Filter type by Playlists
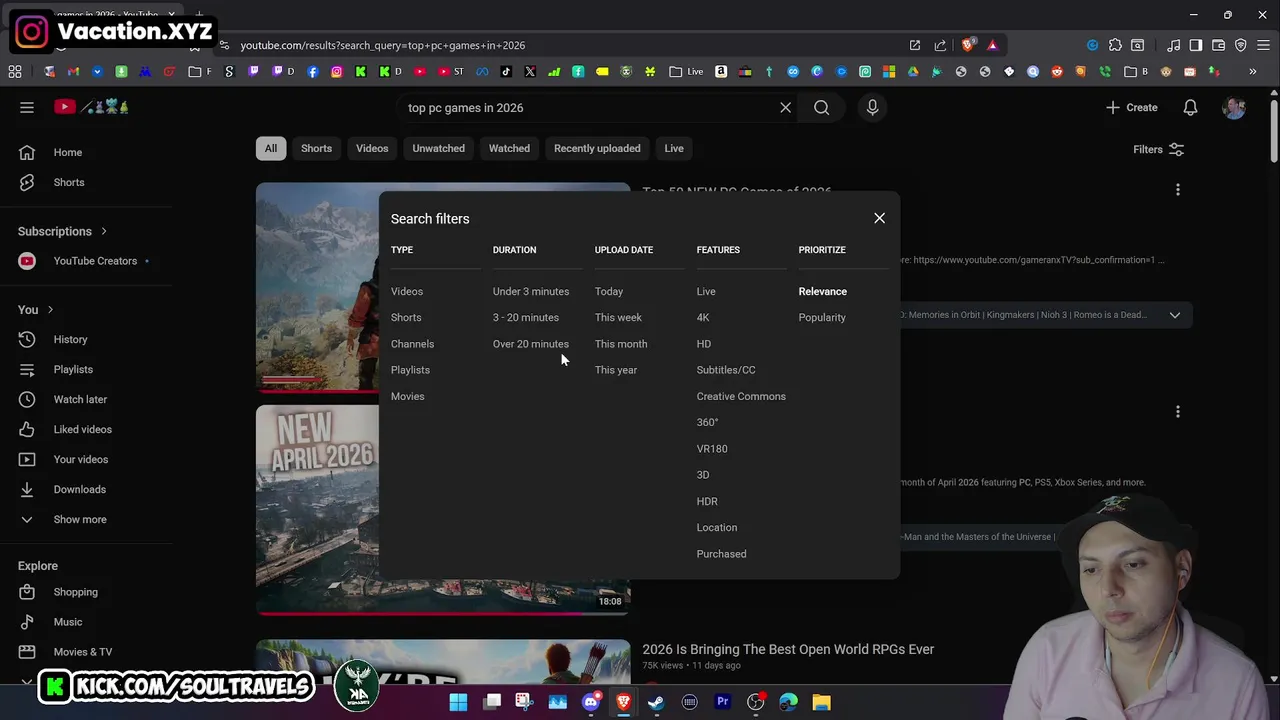This screenshot has width=1280, height=720. tap(410, 370)
